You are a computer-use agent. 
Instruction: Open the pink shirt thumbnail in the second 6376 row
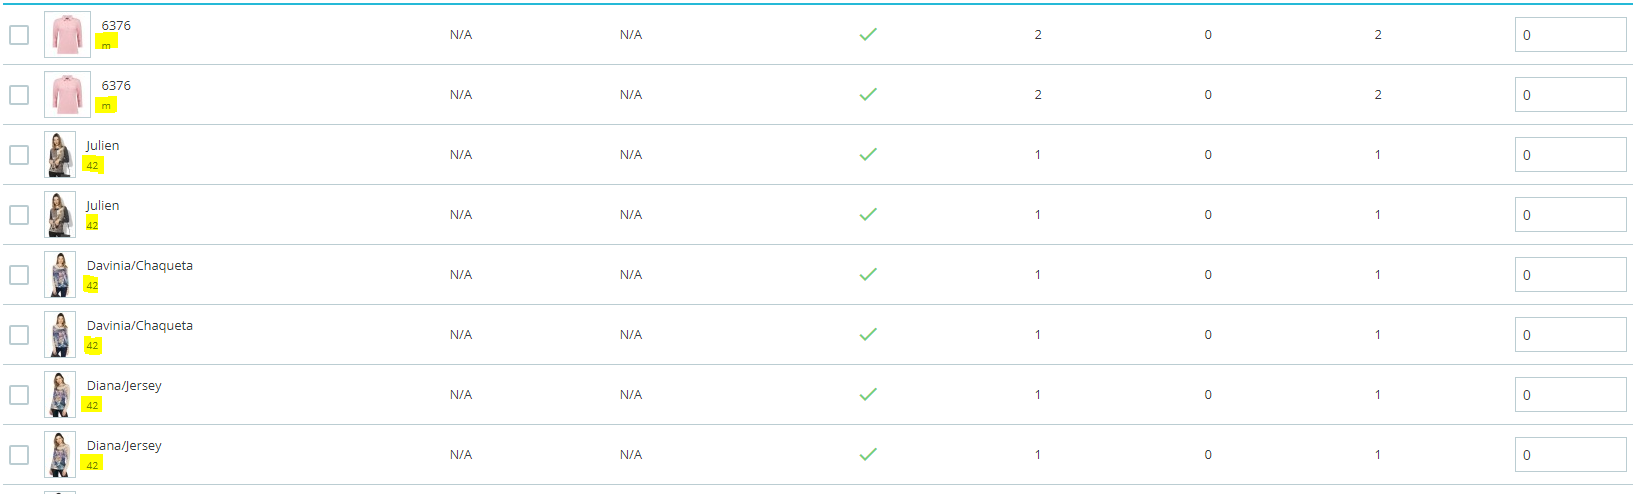[67, 94]
